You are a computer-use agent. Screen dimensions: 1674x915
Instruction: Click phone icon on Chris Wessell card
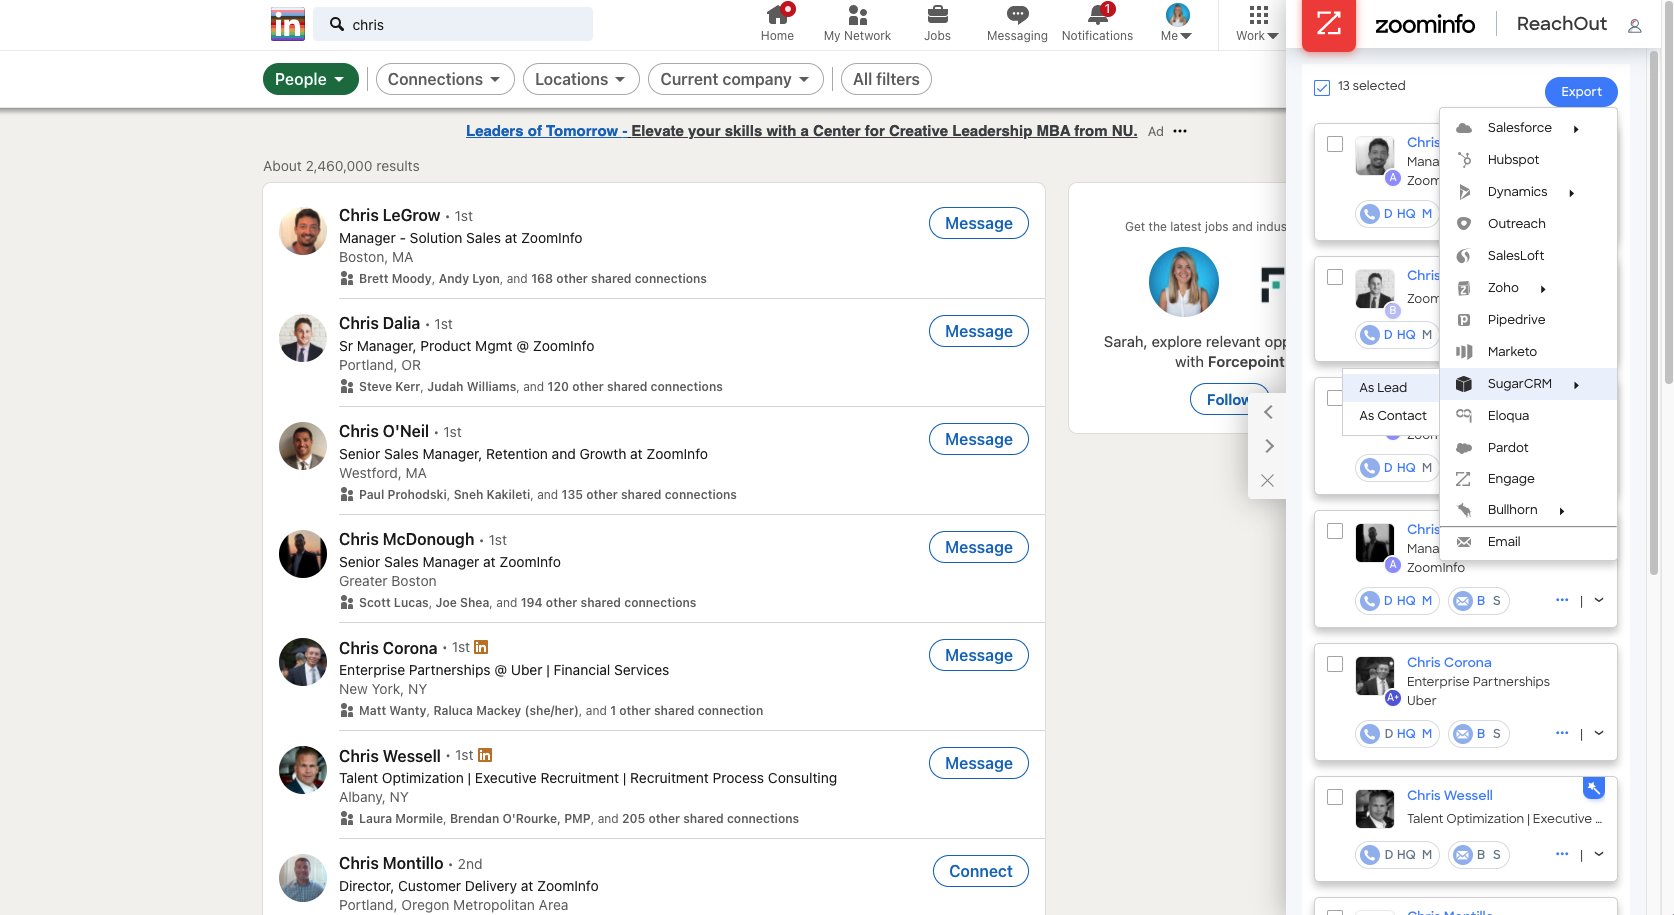1370,855
